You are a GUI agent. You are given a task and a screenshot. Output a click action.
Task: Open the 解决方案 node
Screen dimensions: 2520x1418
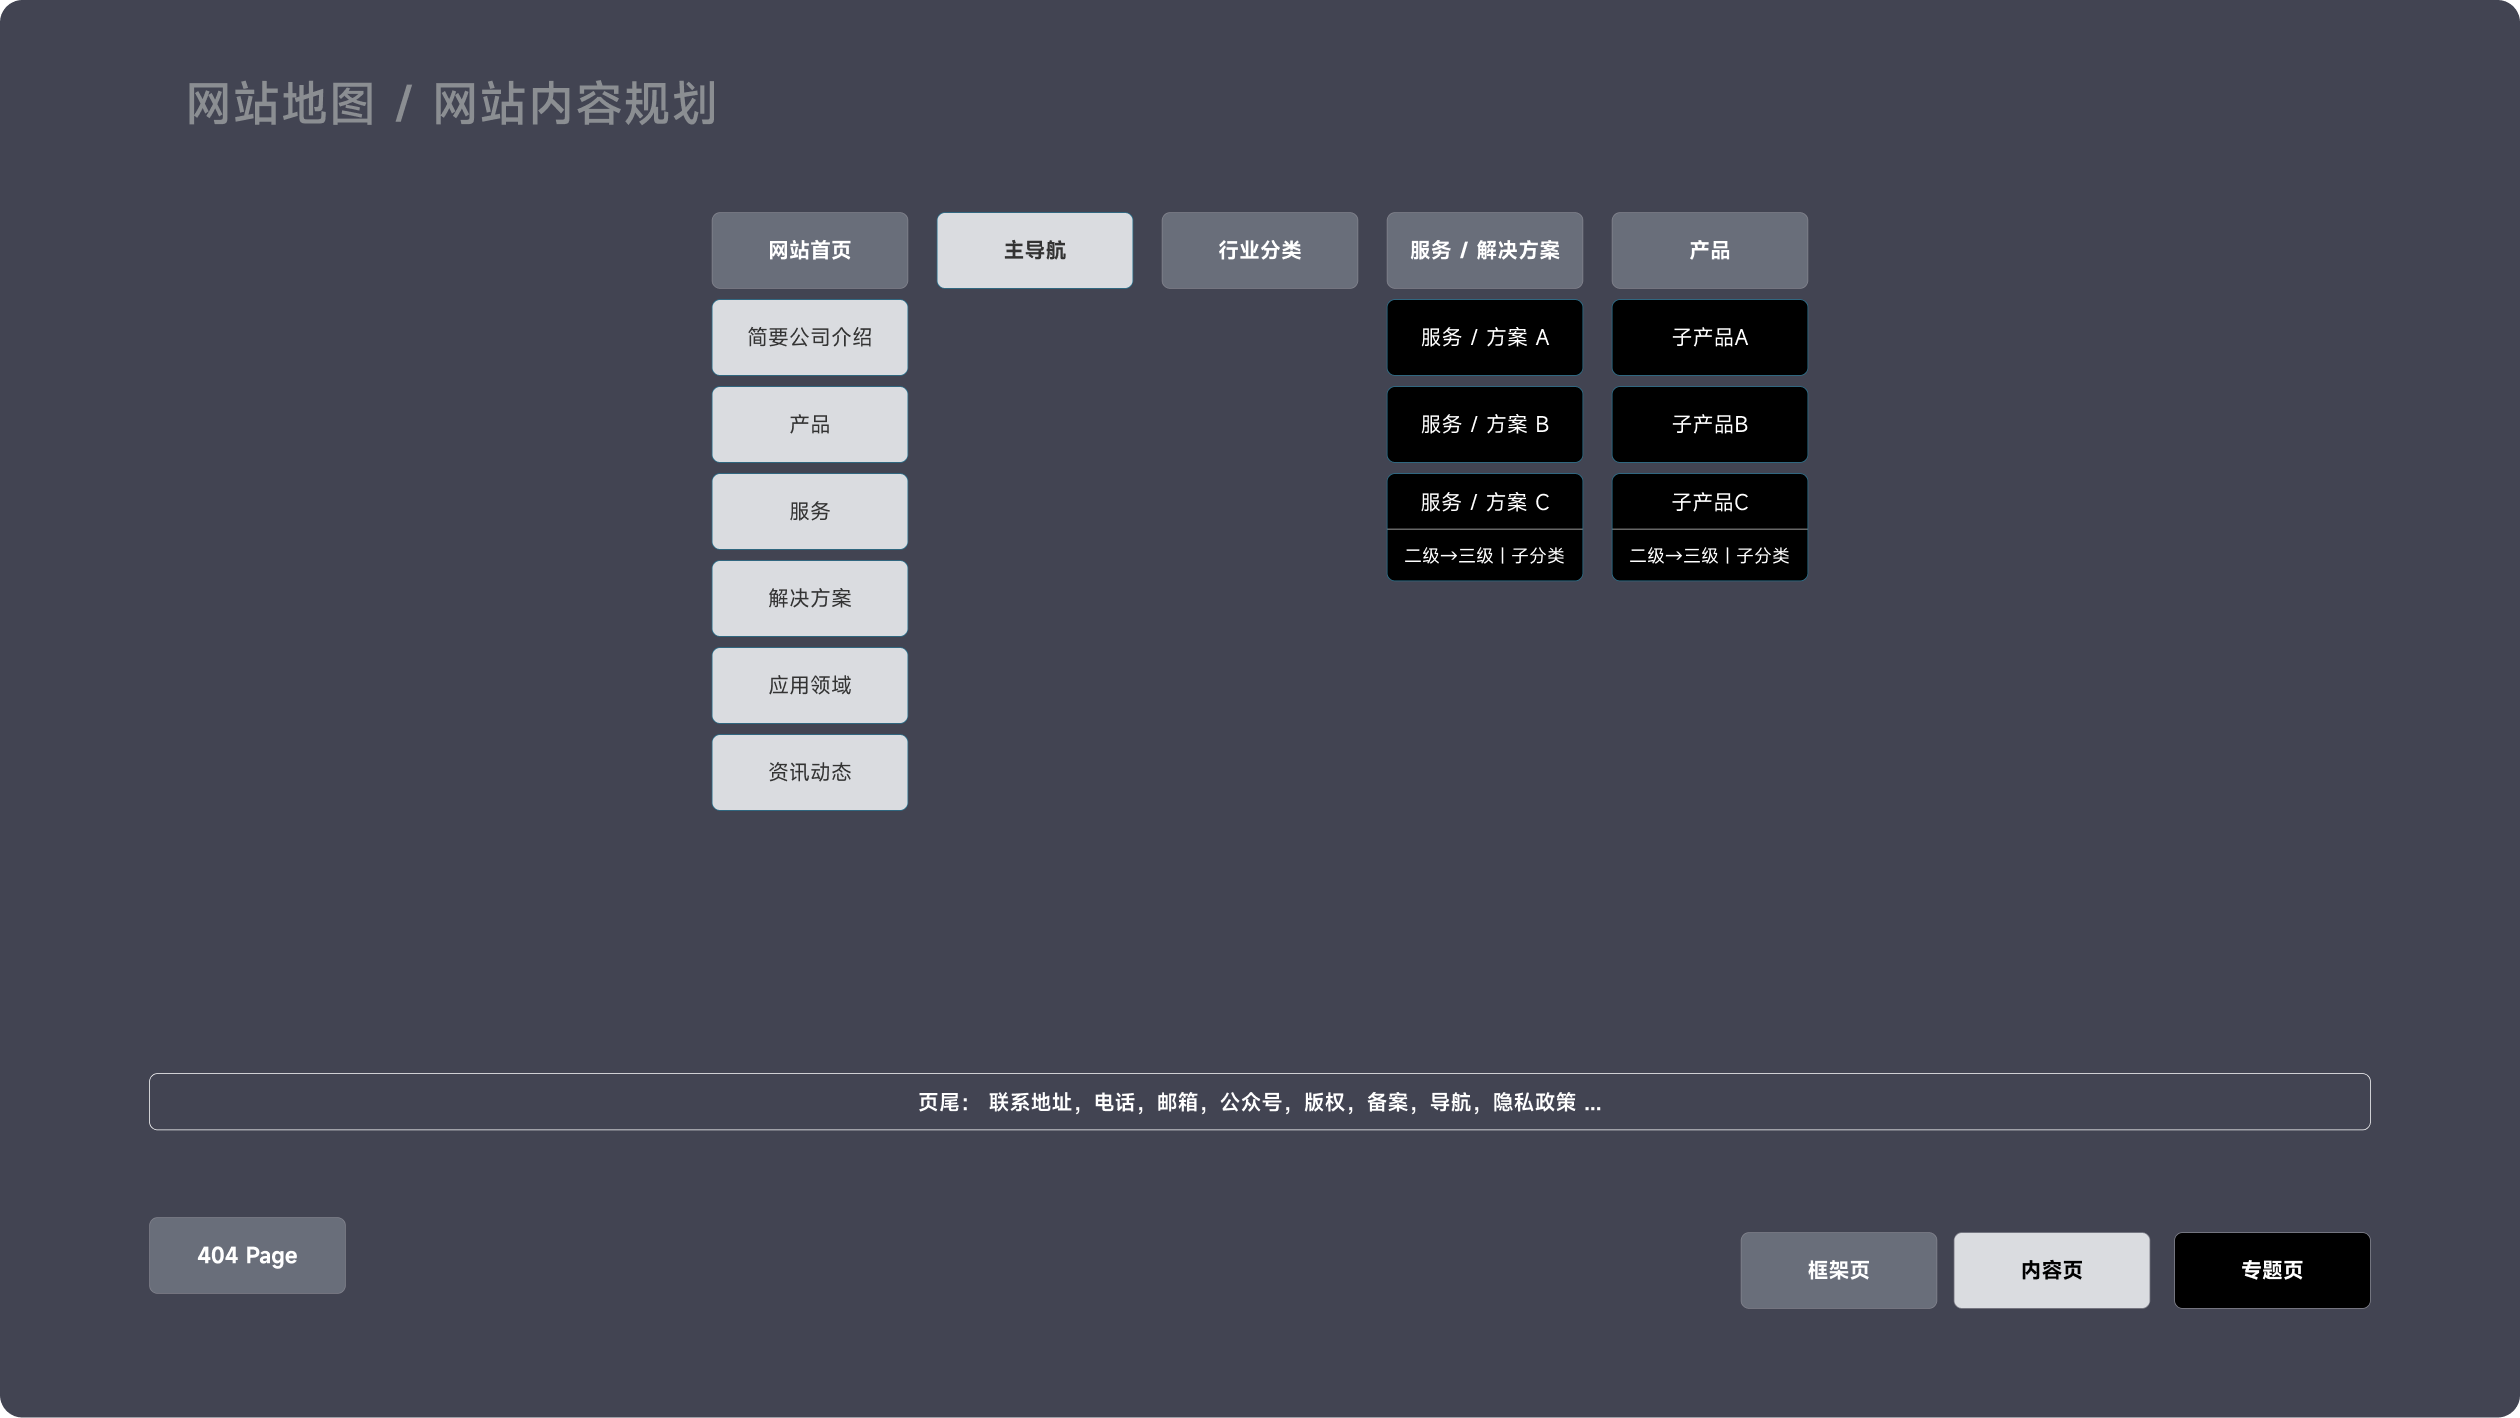pyautogui.click(x=809, y=598)
